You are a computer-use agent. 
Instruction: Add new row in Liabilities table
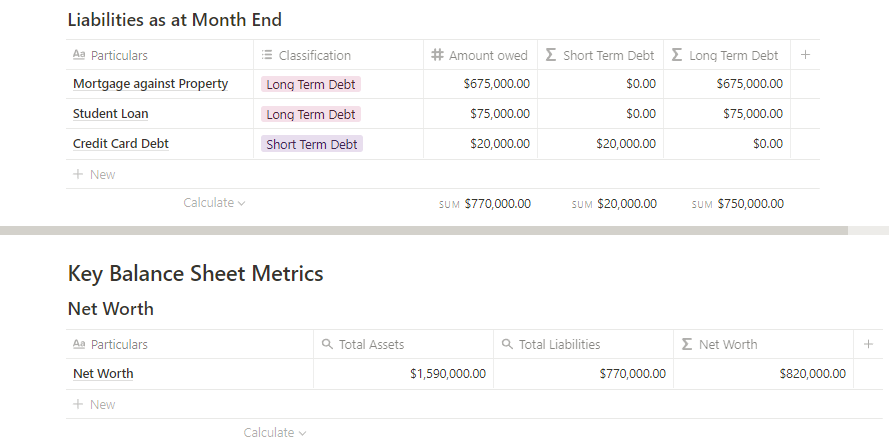[x=94, y=174]
